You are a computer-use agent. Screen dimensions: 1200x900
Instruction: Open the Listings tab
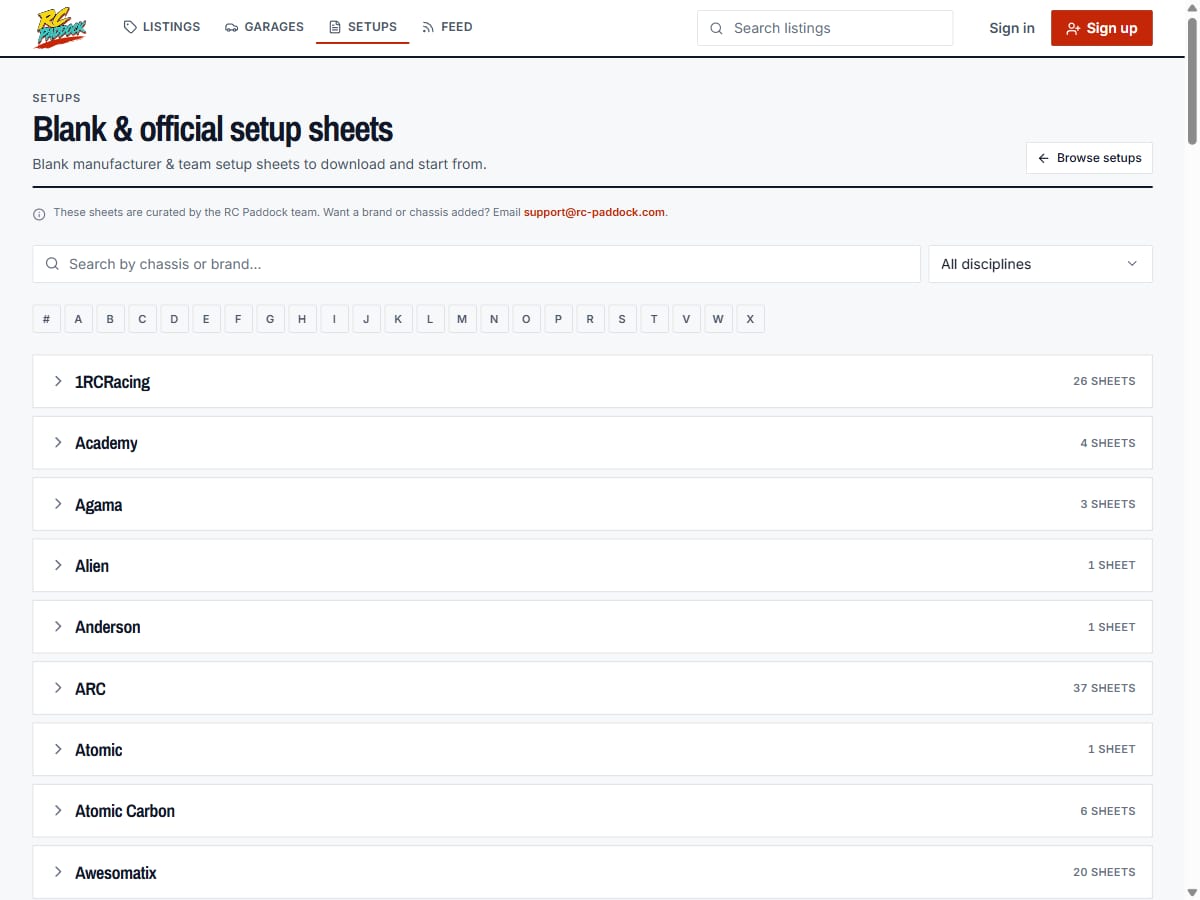pos(162,27)
